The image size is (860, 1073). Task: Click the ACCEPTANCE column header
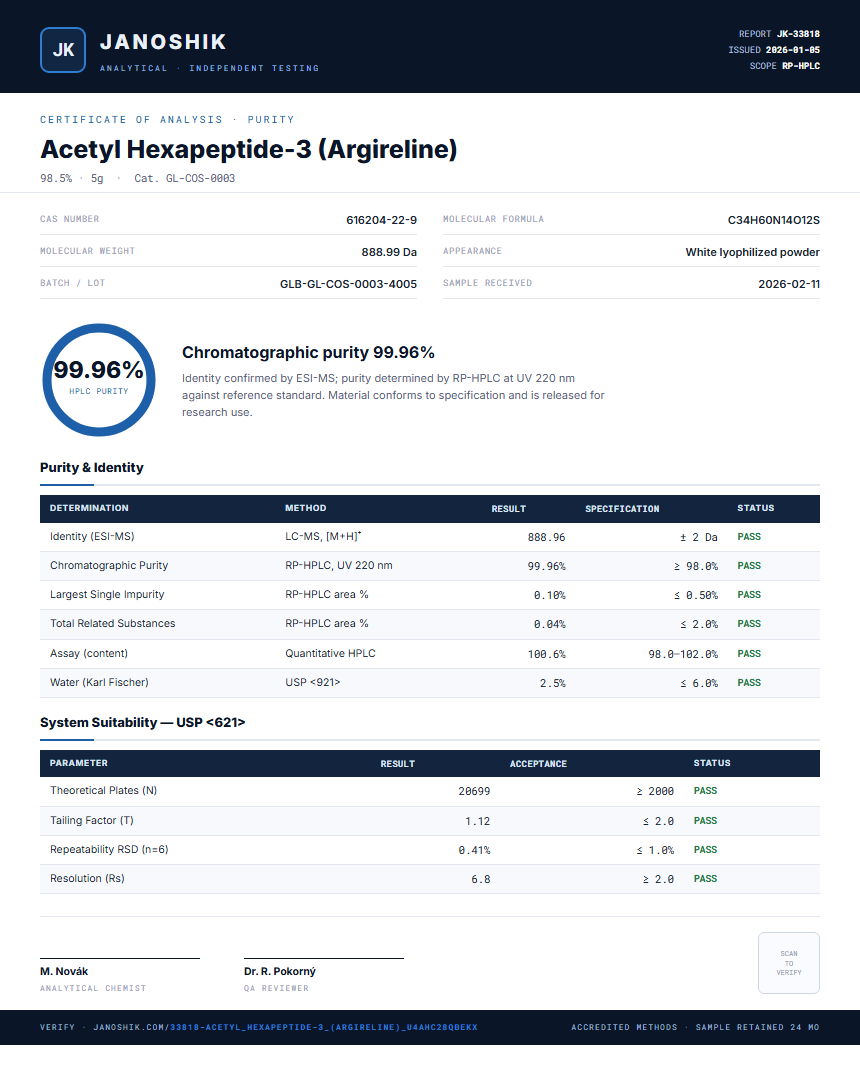point(538,764)
